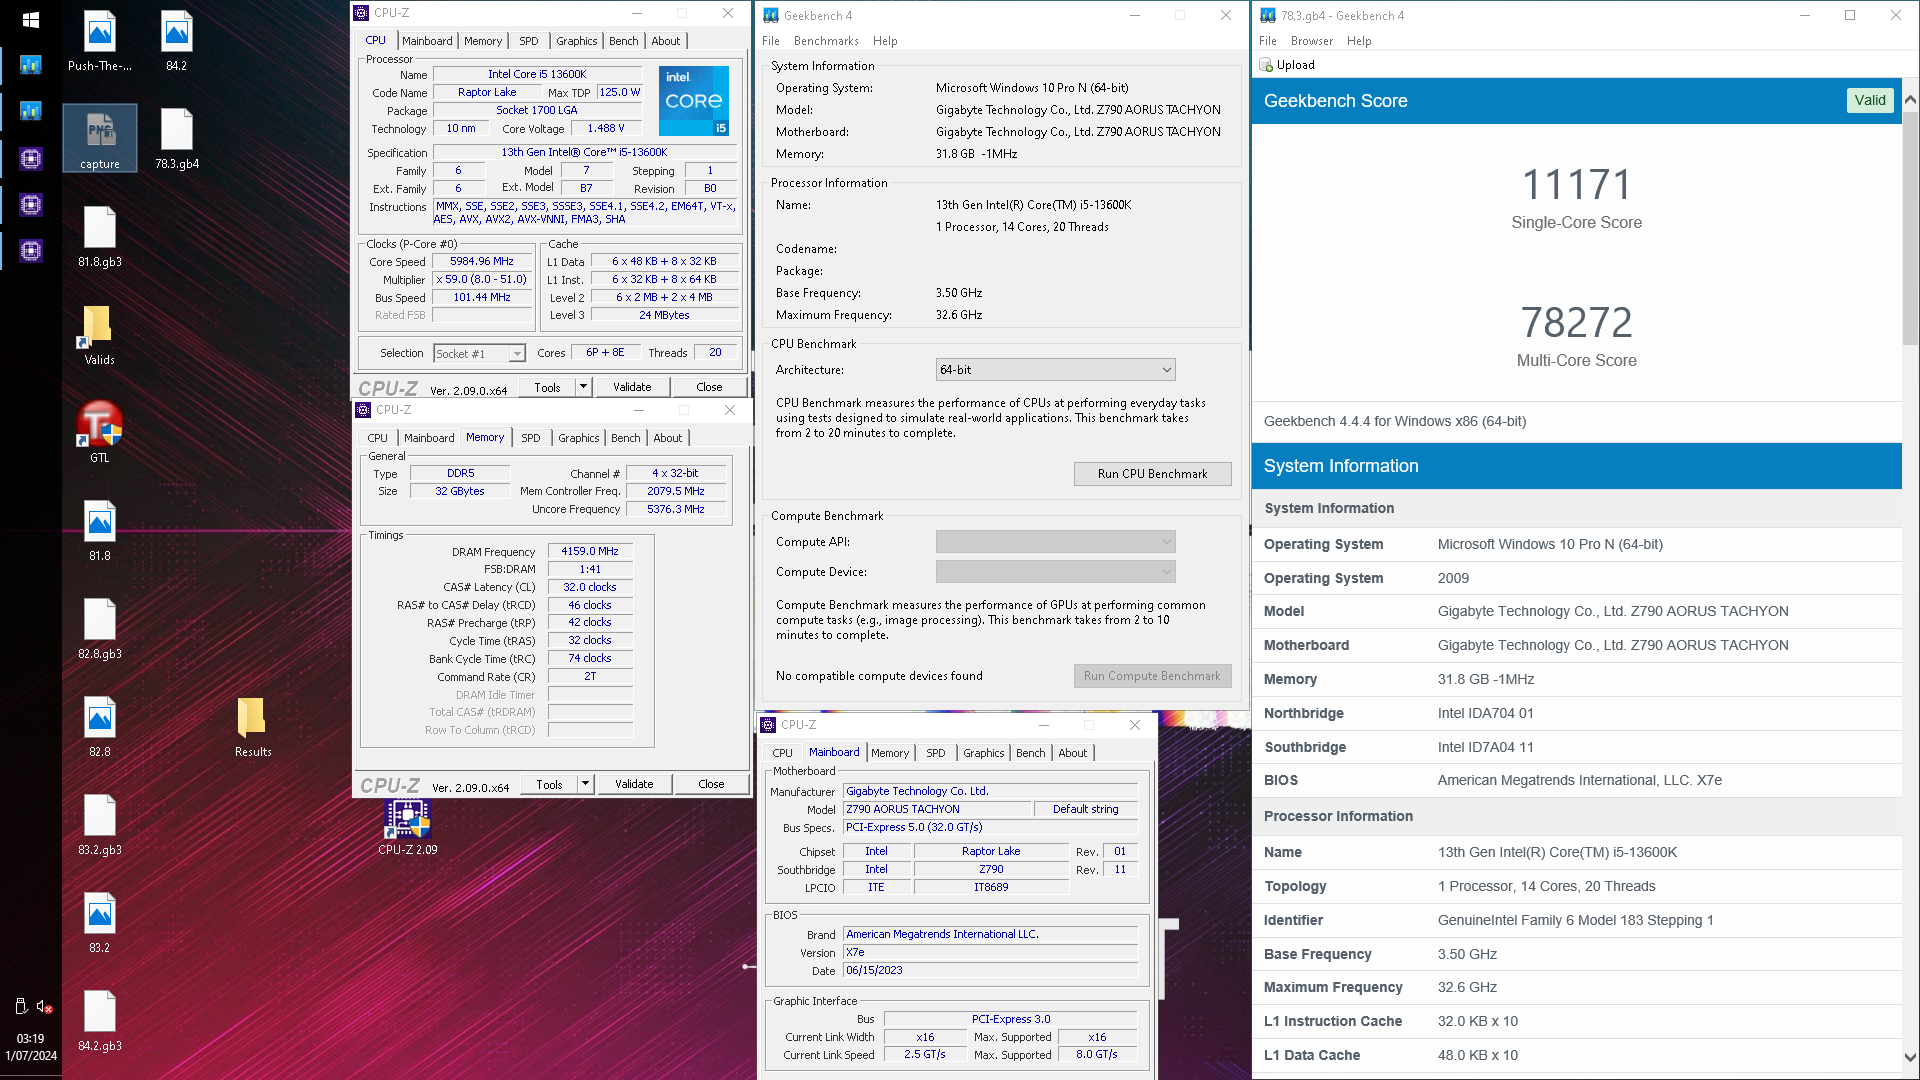
Task: Click scrollbar down arrow in Geekbench results
Action: pyautogui.click(x=1910, y=1056)
